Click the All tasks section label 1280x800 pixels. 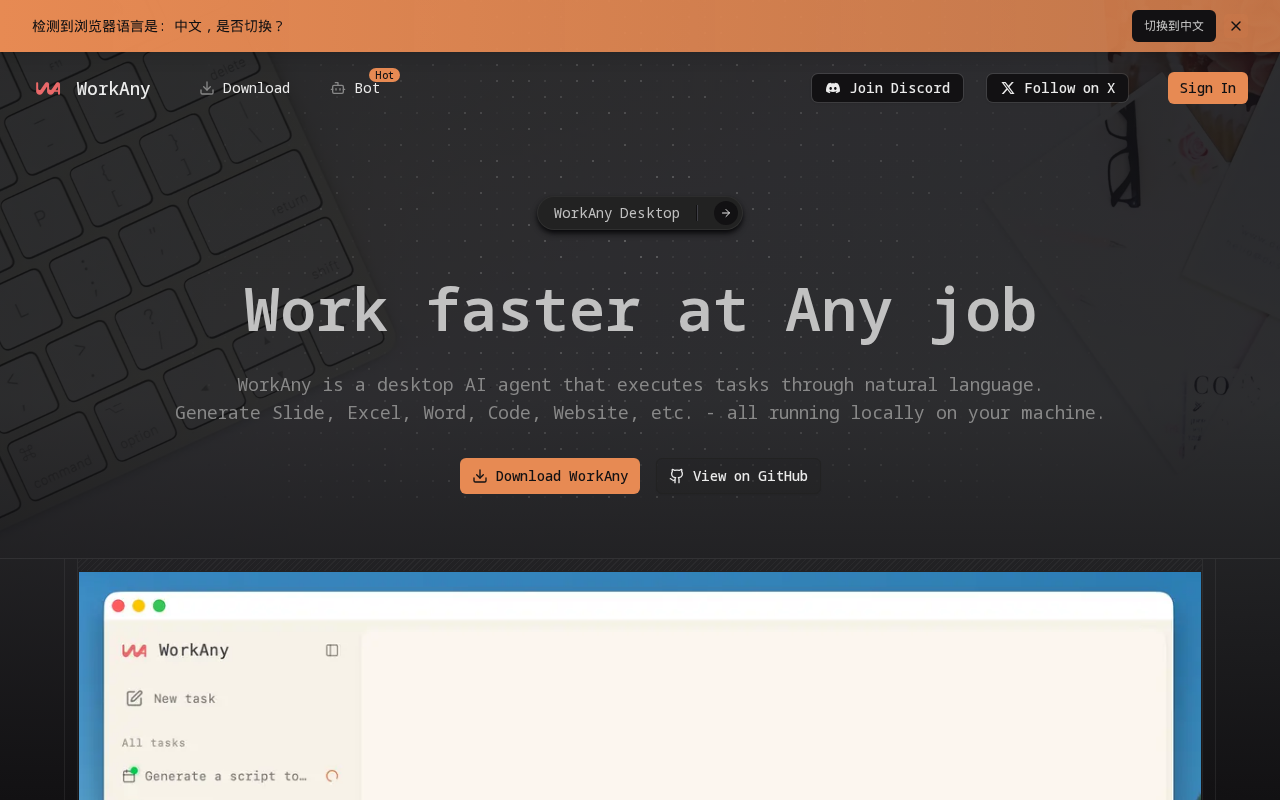(x=154, y=743)
